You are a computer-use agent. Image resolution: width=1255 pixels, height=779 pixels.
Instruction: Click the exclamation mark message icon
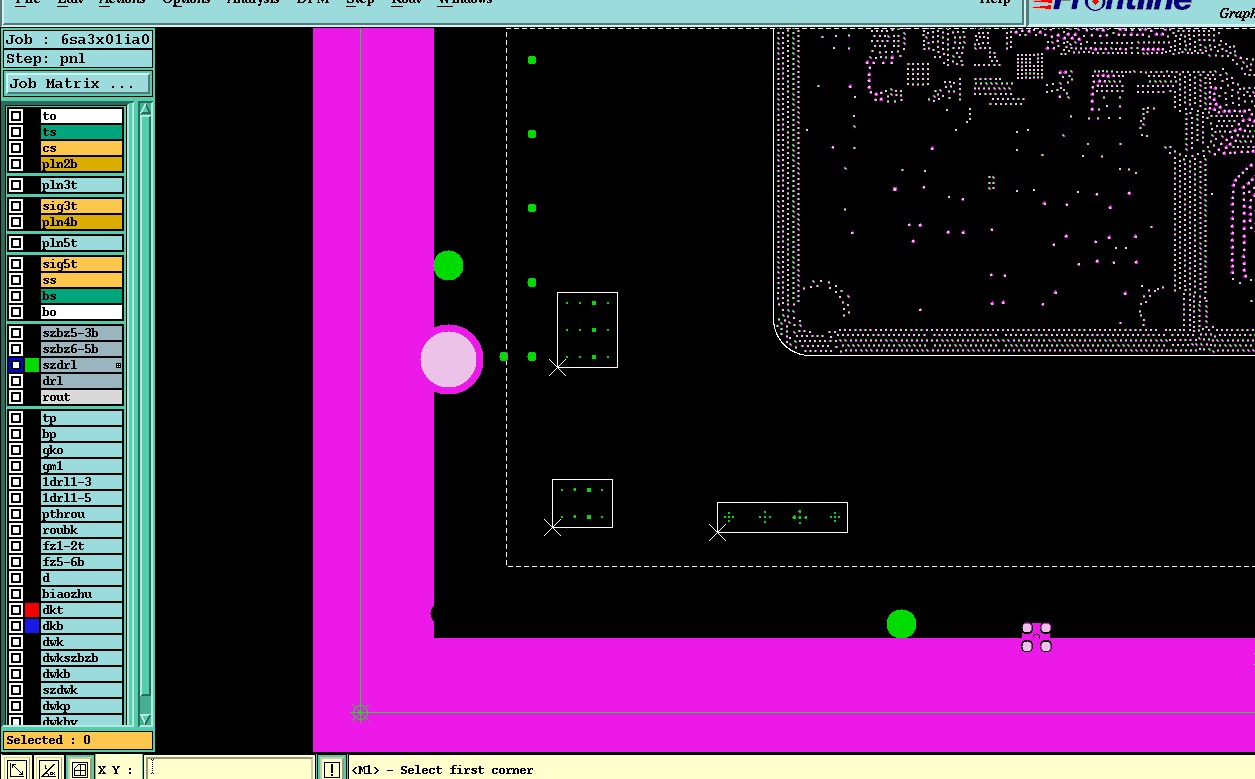point(332,769)
